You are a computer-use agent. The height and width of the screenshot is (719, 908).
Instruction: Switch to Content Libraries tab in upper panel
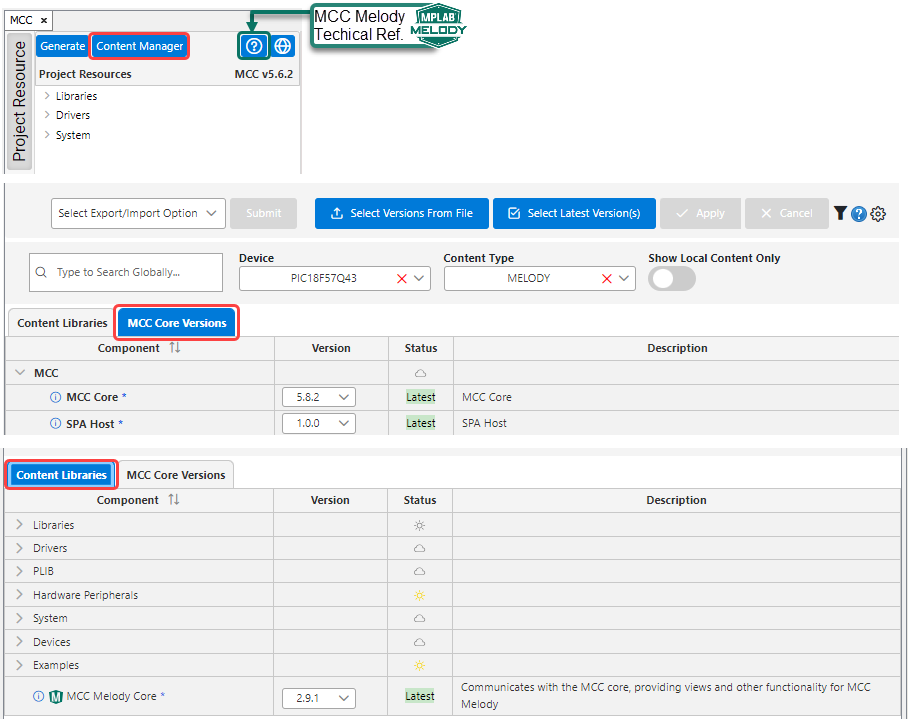(x=62, y=323)
